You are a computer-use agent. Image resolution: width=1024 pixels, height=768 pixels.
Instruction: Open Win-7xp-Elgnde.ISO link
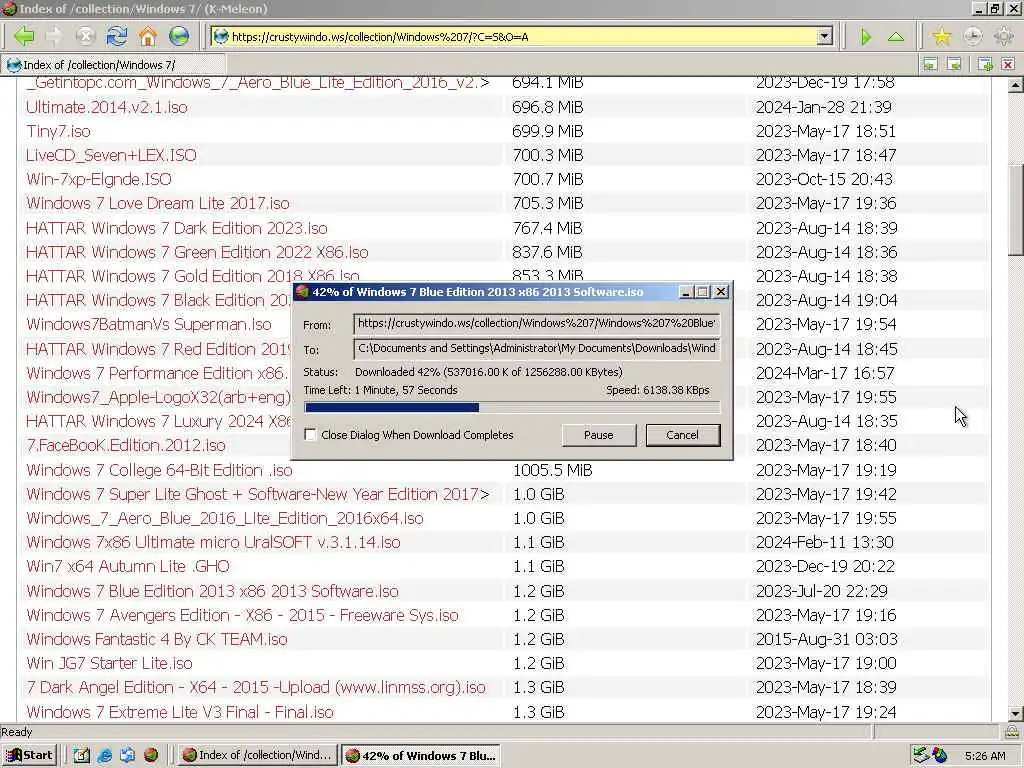[x=99, y=180]
